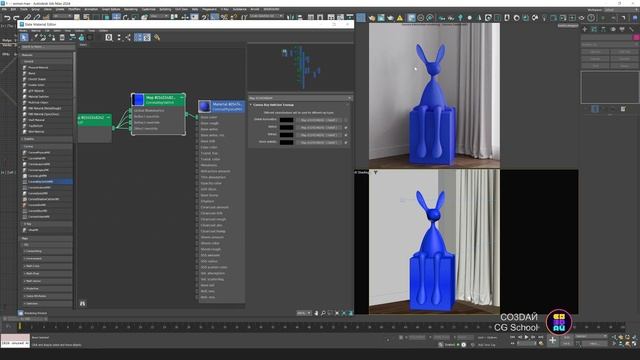Click Direct visibility black color swatch
This screenshot has width=640, height=360.
287,142
